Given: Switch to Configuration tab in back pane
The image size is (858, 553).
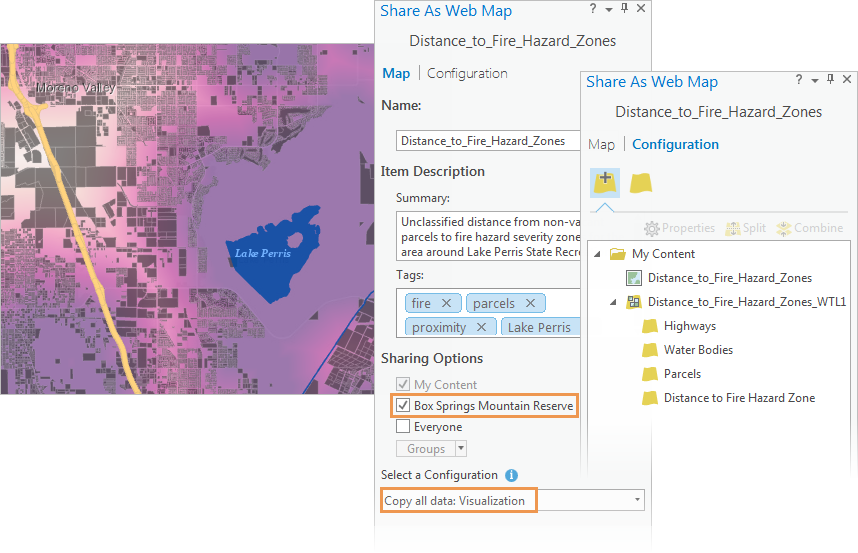Looking at the screenshot, I should point(467,73).
